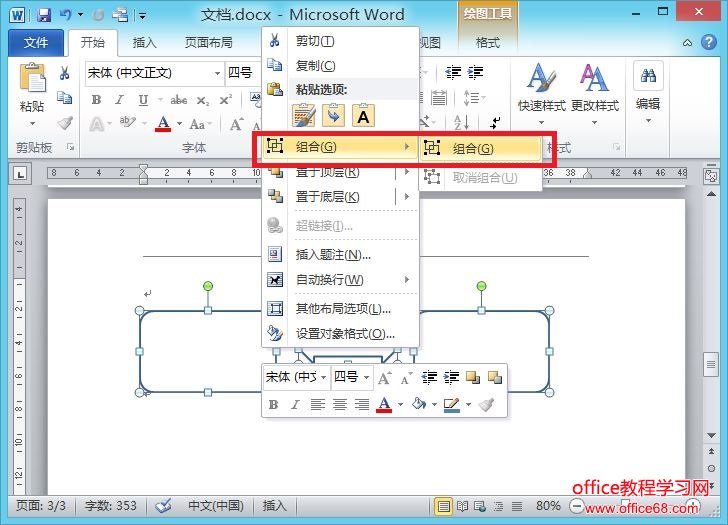Switch to the 插入 Insert tab

[144, 43]
